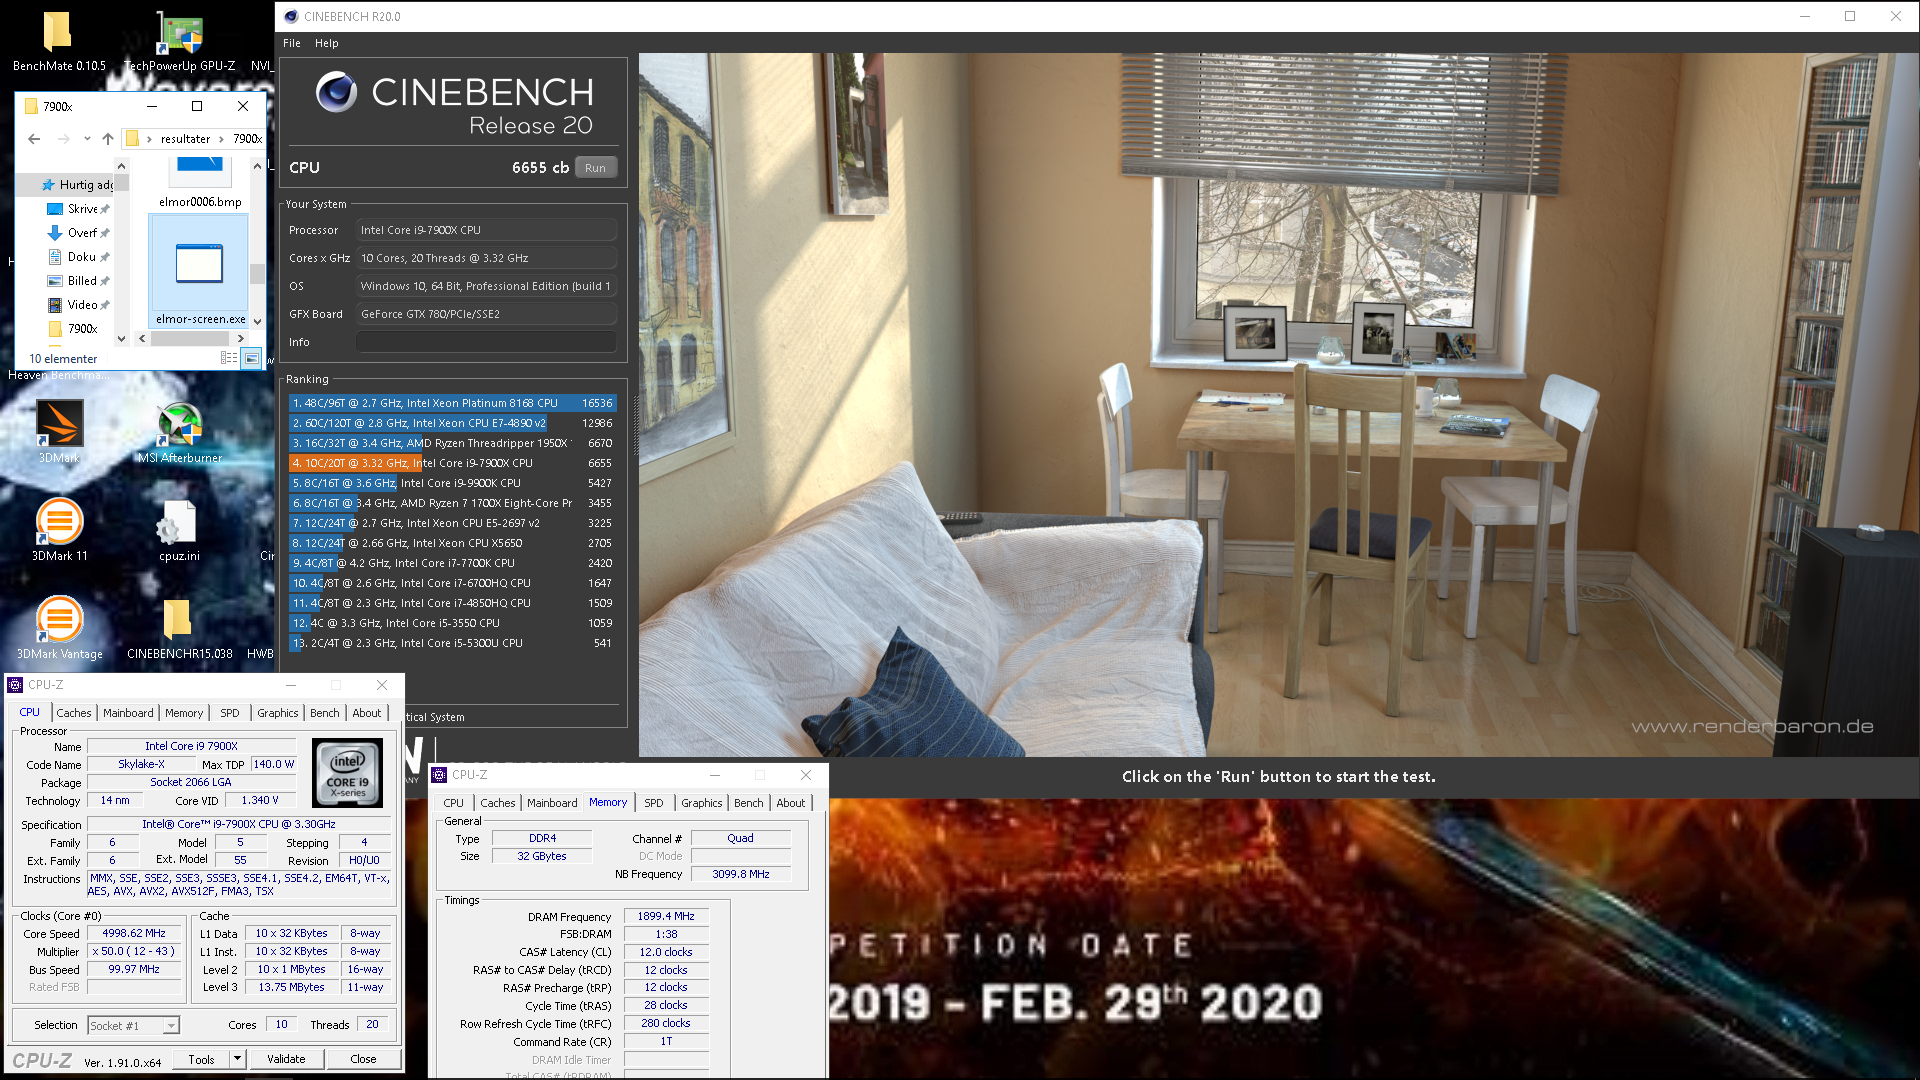The width and height of the screenshot is (1920, 1080).
Task: Switch to Mainboard tab in CPU-Z CPU window
Action: [x=128, y=713]
